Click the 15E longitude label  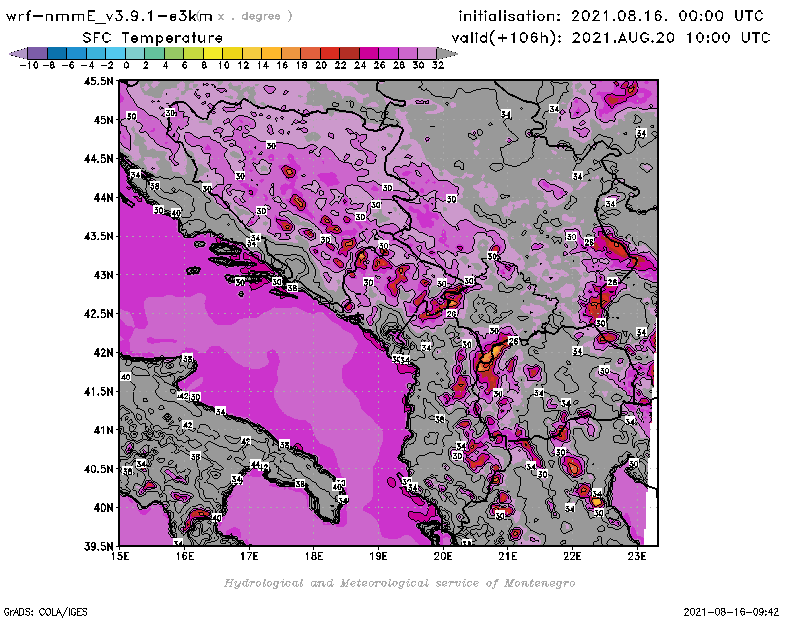(x=120, y=556)
